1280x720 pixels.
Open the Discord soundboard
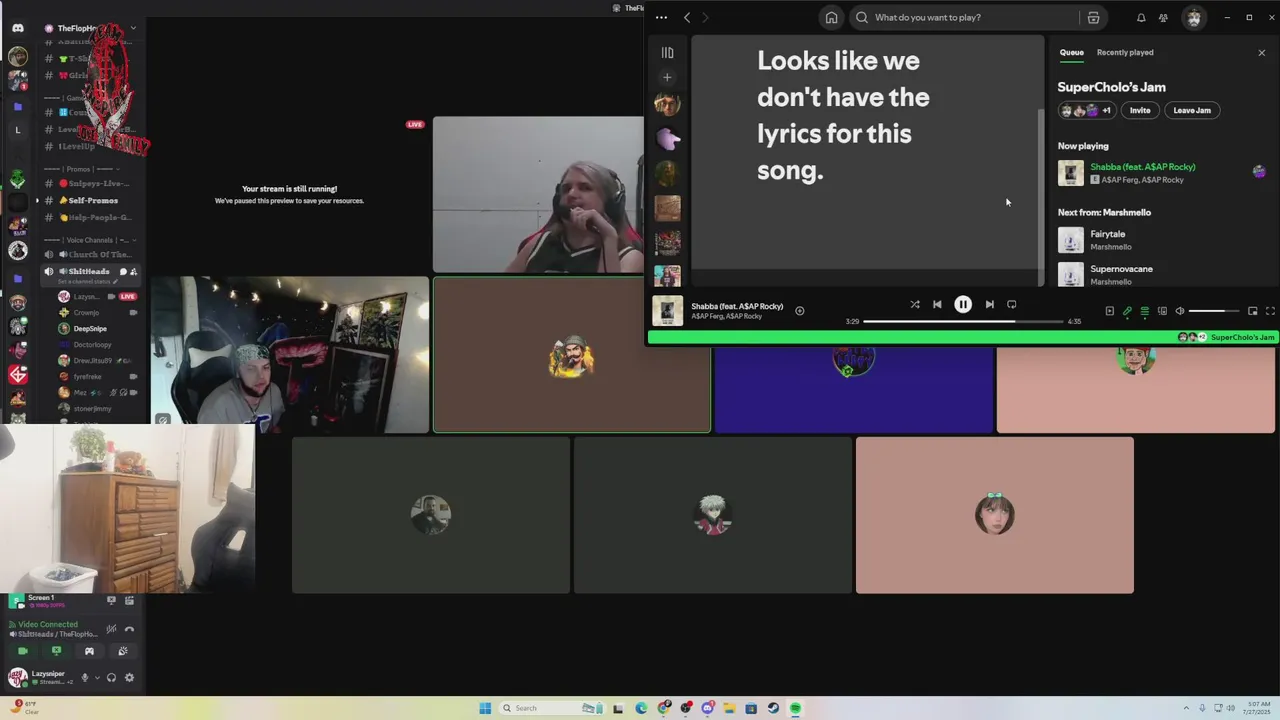(123, 651)
